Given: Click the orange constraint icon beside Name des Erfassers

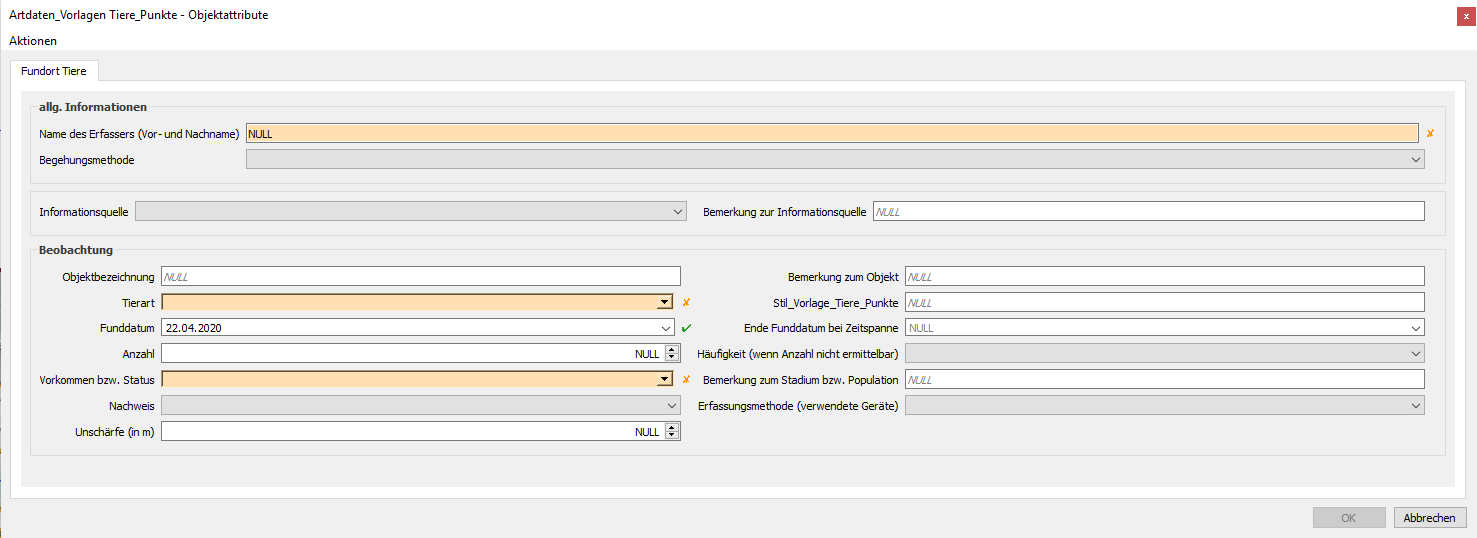Looking at the screenshot, I should pos(1430,134).
